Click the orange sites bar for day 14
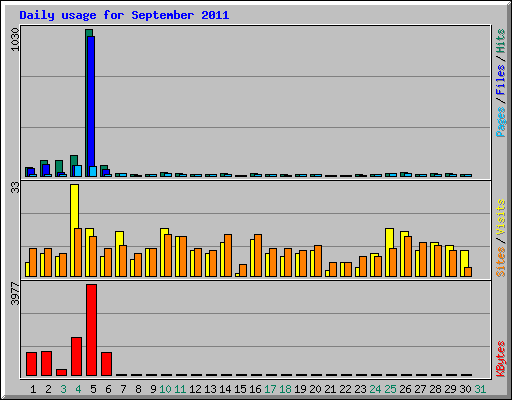The height and width of the screenshot is (400, 512). tap(228, 255)
